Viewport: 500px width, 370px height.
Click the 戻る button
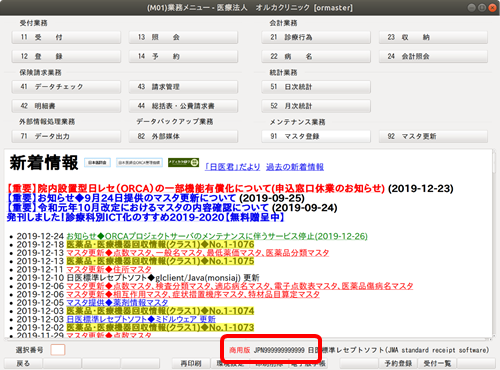(x=23, y=364)
